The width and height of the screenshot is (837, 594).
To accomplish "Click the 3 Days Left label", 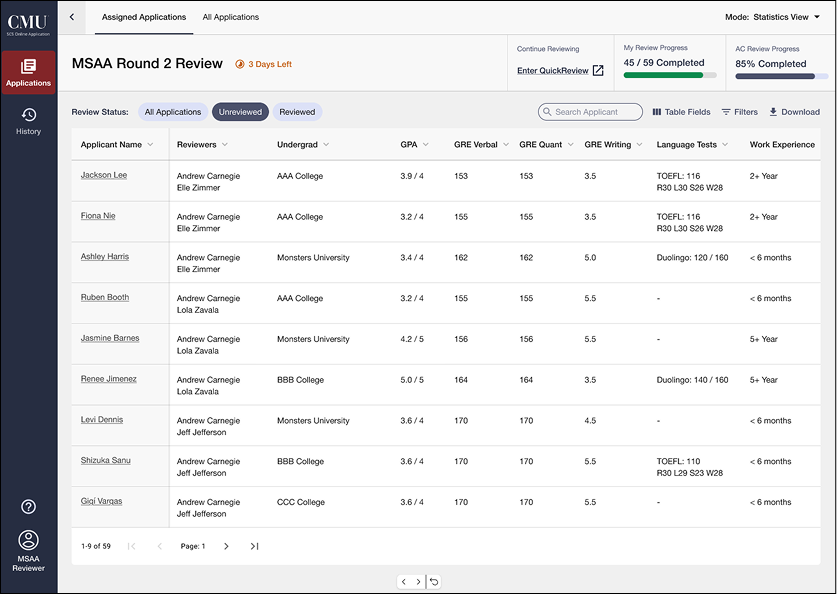I will [x=270, y=64].
